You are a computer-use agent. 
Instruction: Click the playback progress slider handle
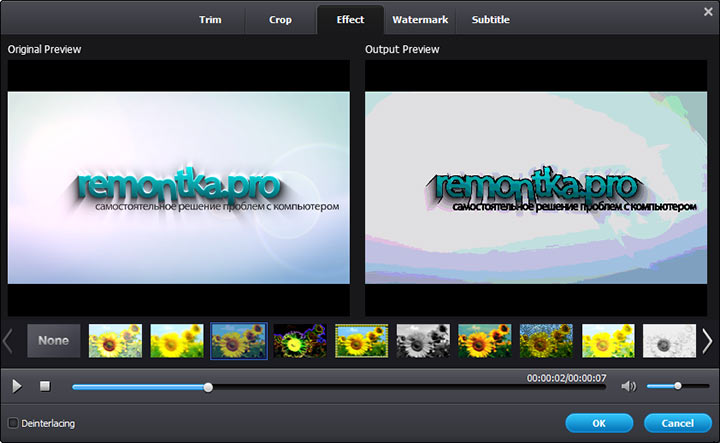pyautogui.click(x=208, y=387)
